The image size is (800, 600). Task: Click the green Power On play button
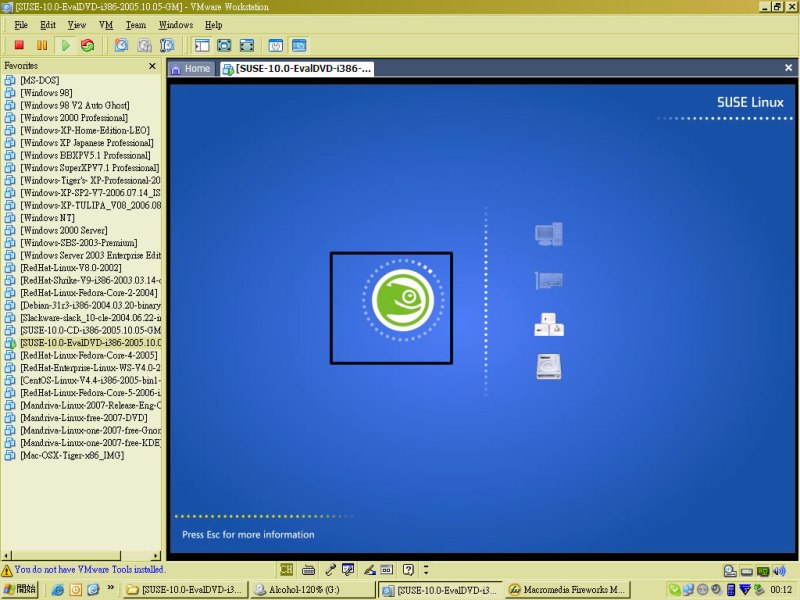pyautogui.click(x=65, y=45)
